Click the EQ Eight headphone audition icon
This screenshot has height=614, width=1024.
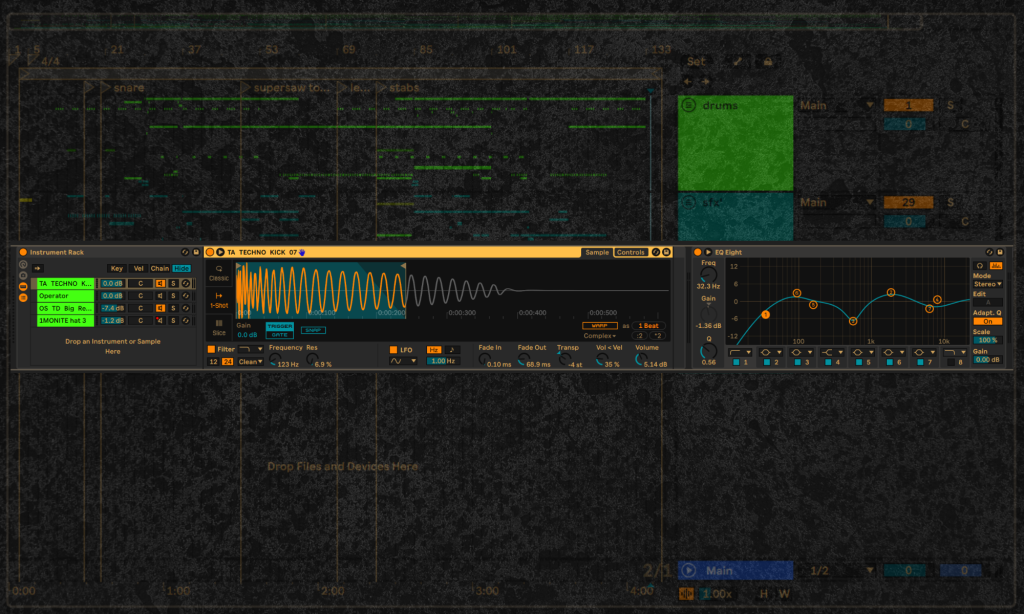click(979, 265)
